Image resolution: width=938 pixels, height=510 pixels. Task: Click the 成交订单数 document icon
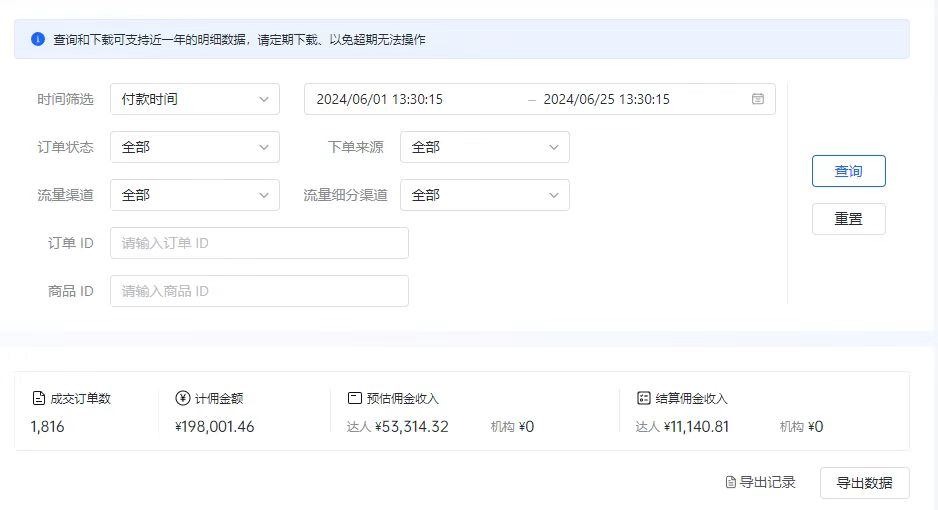tap(38, 398)
